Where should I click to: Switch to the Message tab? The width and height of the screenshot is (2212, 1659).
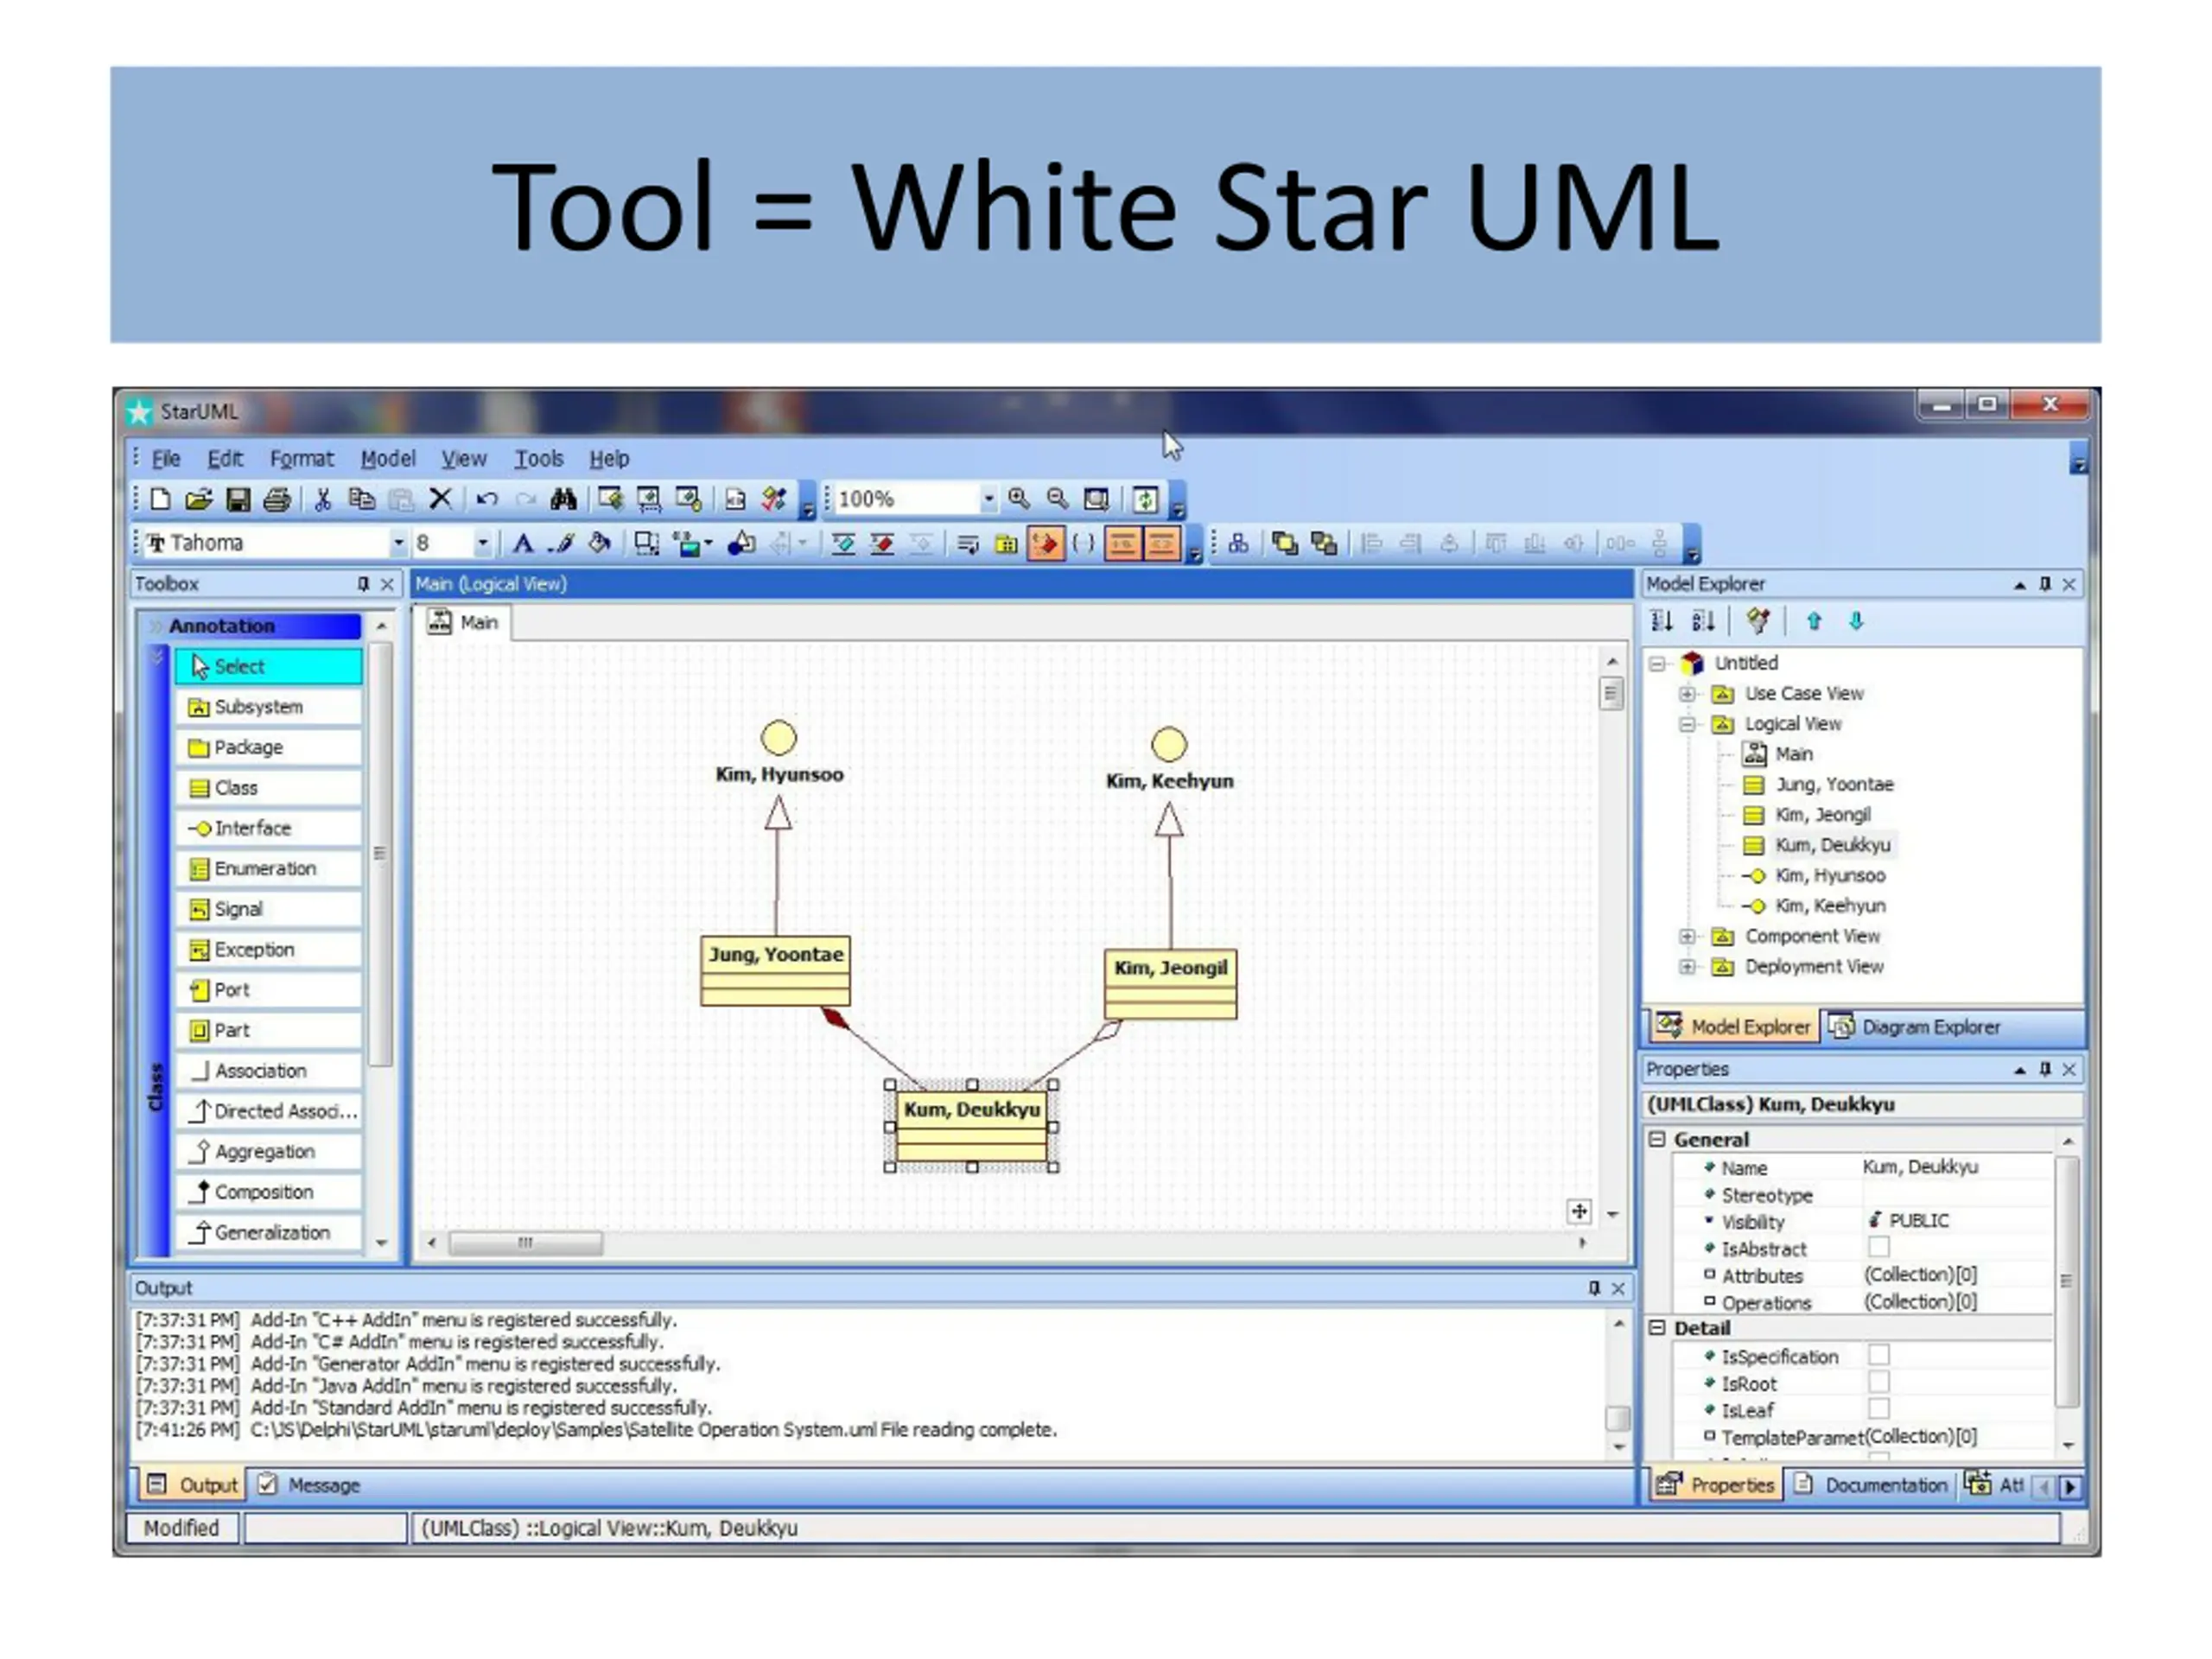[310, 1485]
